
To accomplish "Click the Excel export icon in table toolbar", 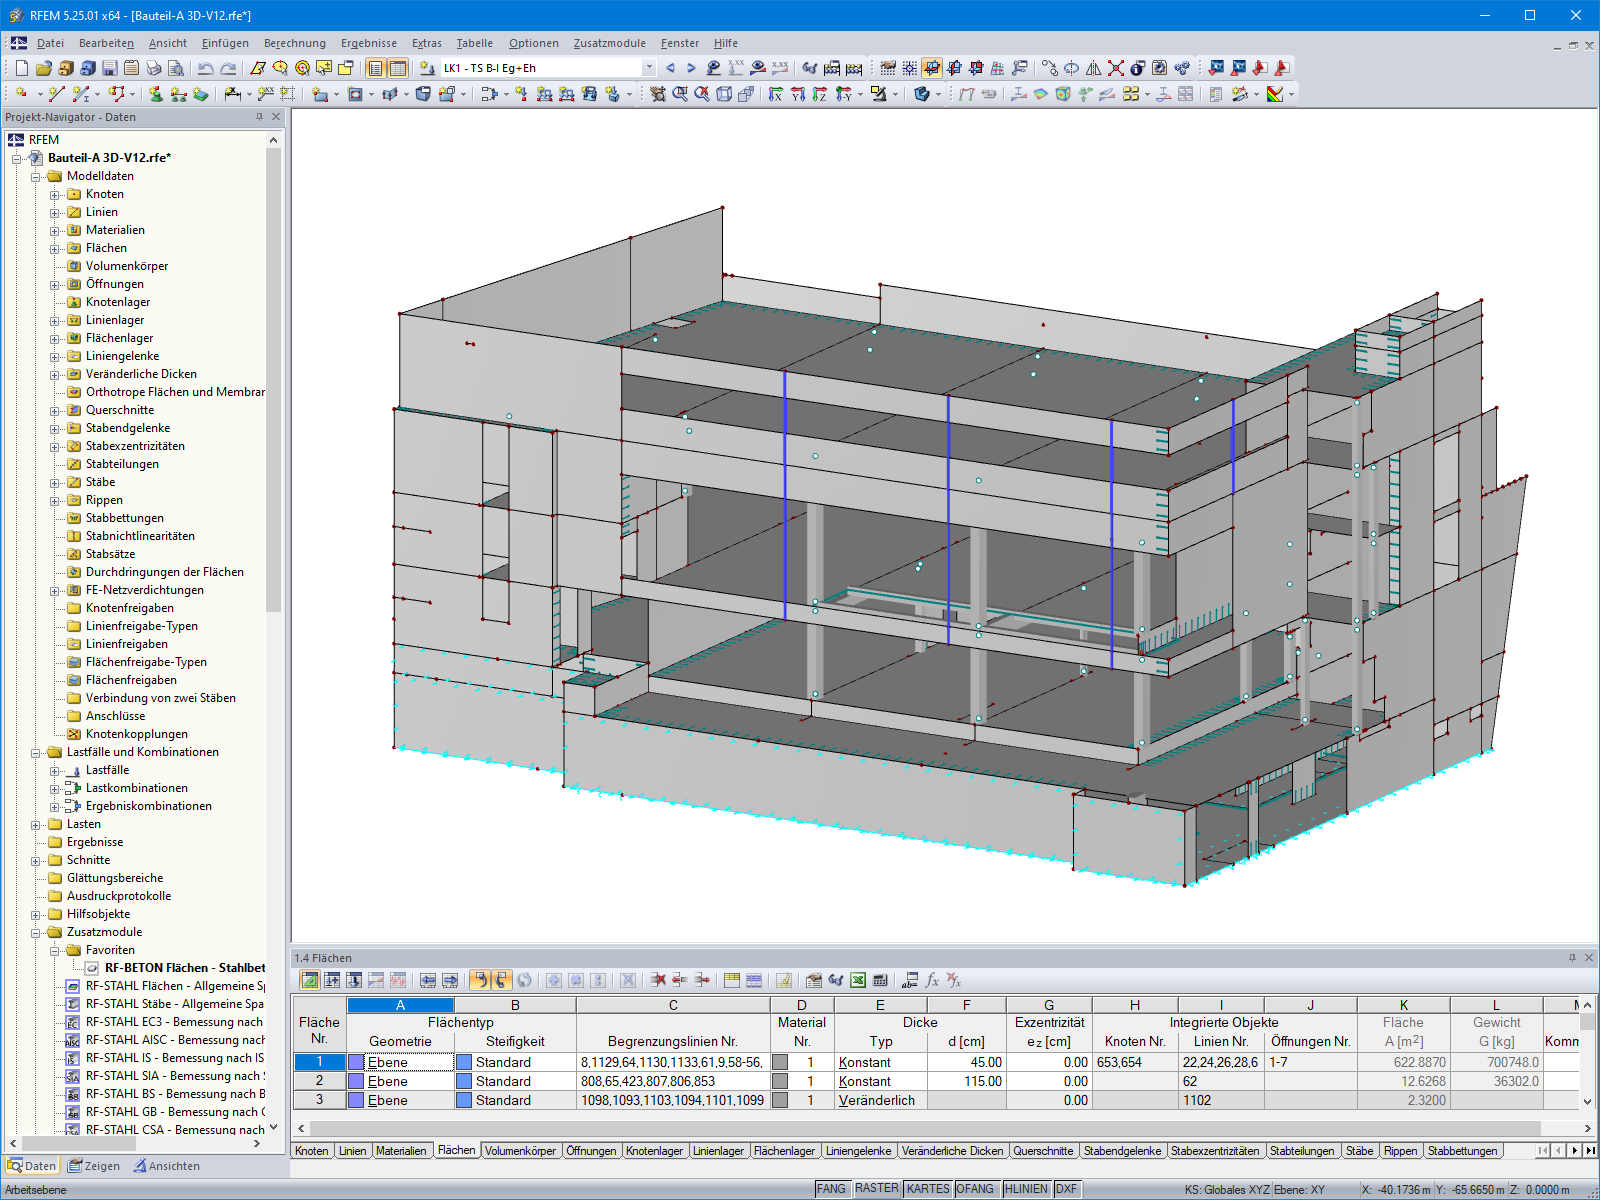I will click(x=860, y=980).
